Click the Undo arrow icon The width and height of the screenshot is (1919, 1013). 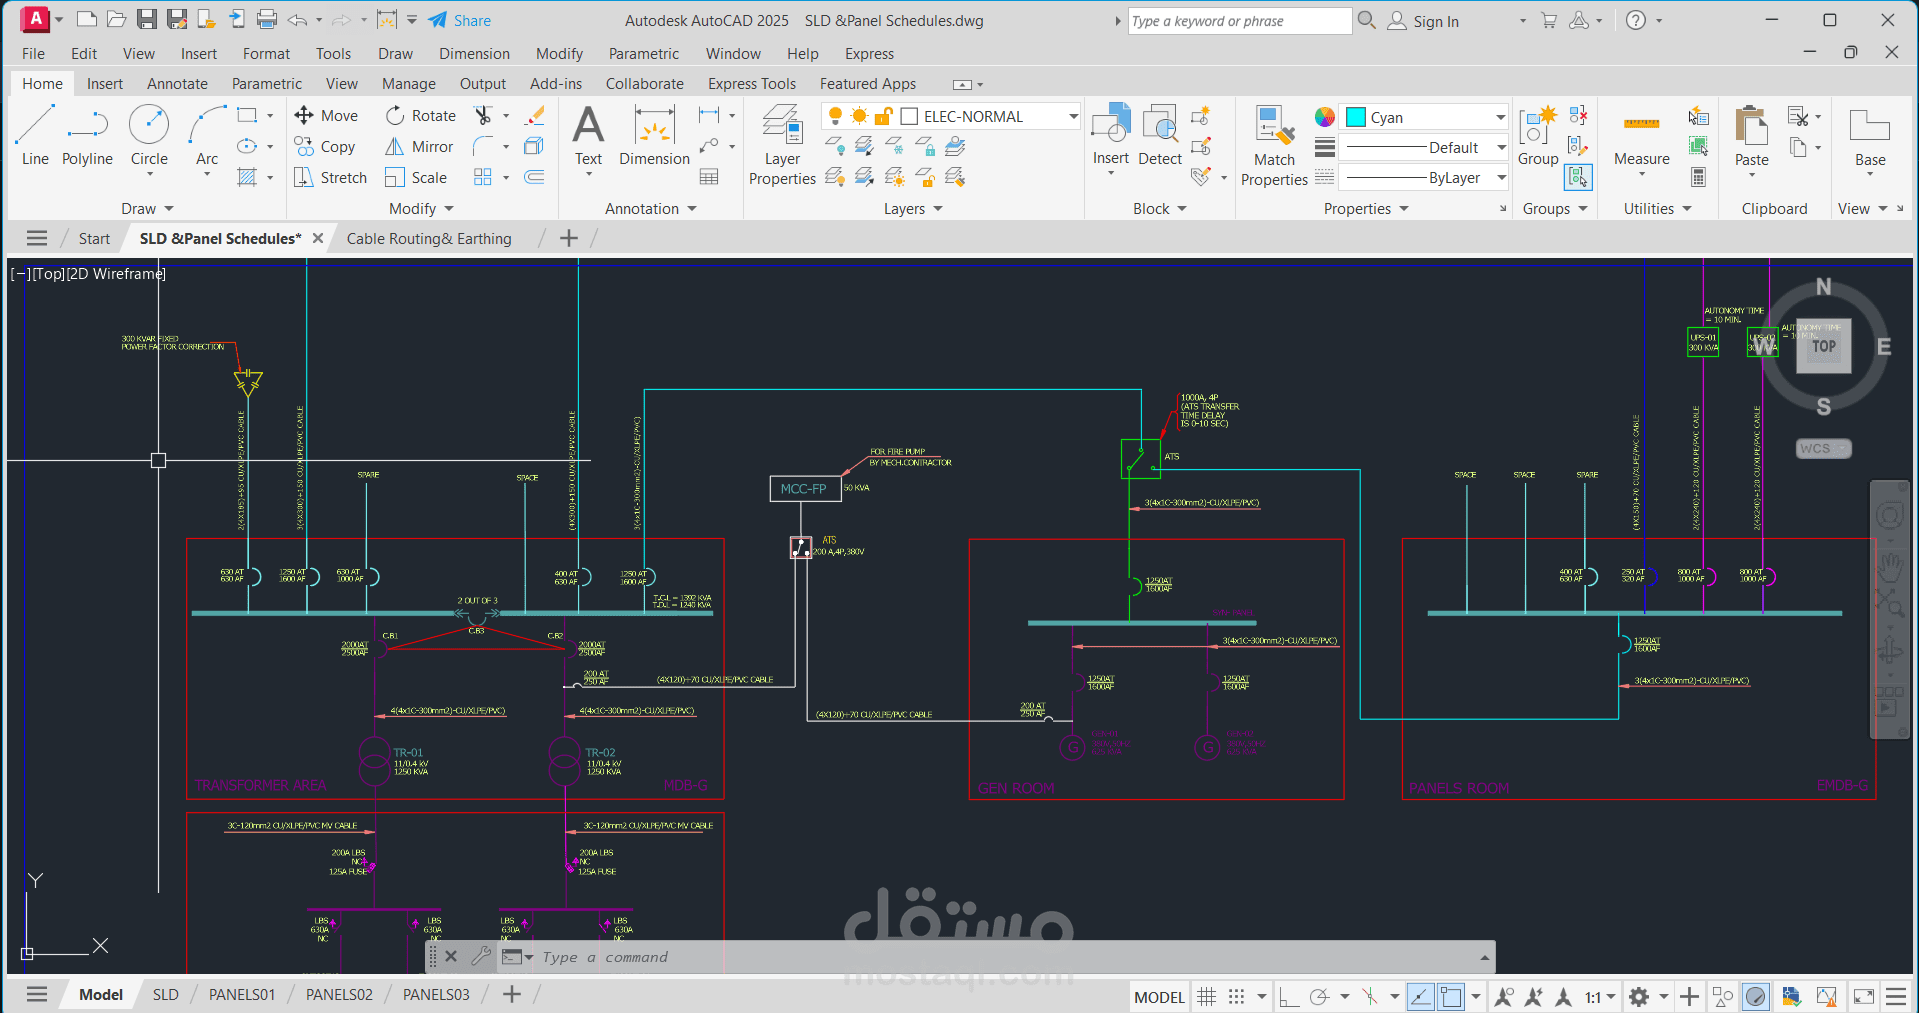coord(297,20)
